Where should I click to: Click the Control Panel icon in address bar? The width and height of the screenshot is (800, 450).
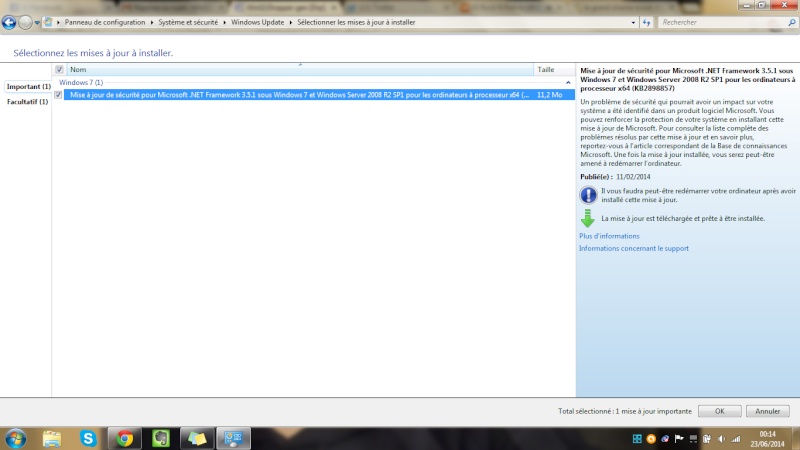pyautogui.click(x=48, y=22)
